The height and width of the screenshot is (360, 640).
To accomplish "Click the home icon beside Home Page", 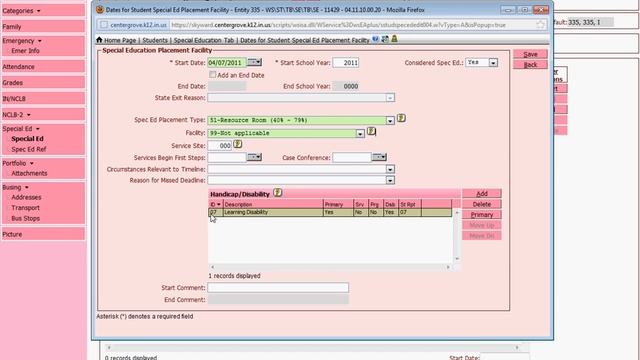I will 99,40.
